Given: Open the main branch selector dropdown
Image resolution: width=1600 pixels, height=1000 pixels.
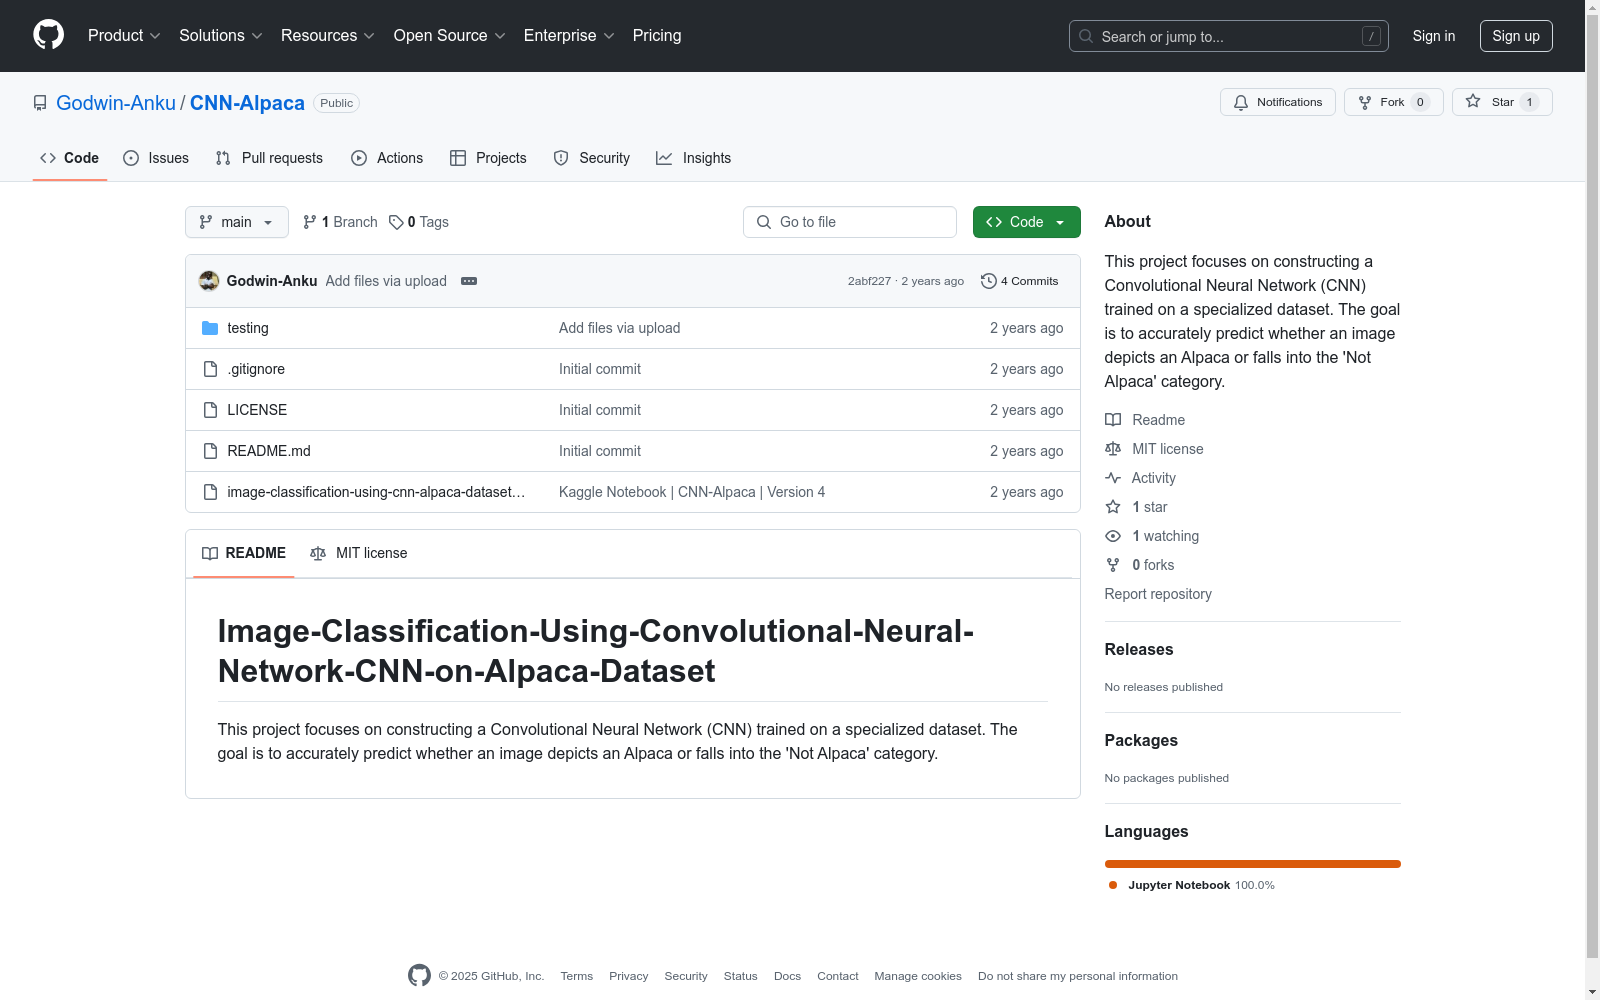Looking at the screenshot, I should 237,222.
